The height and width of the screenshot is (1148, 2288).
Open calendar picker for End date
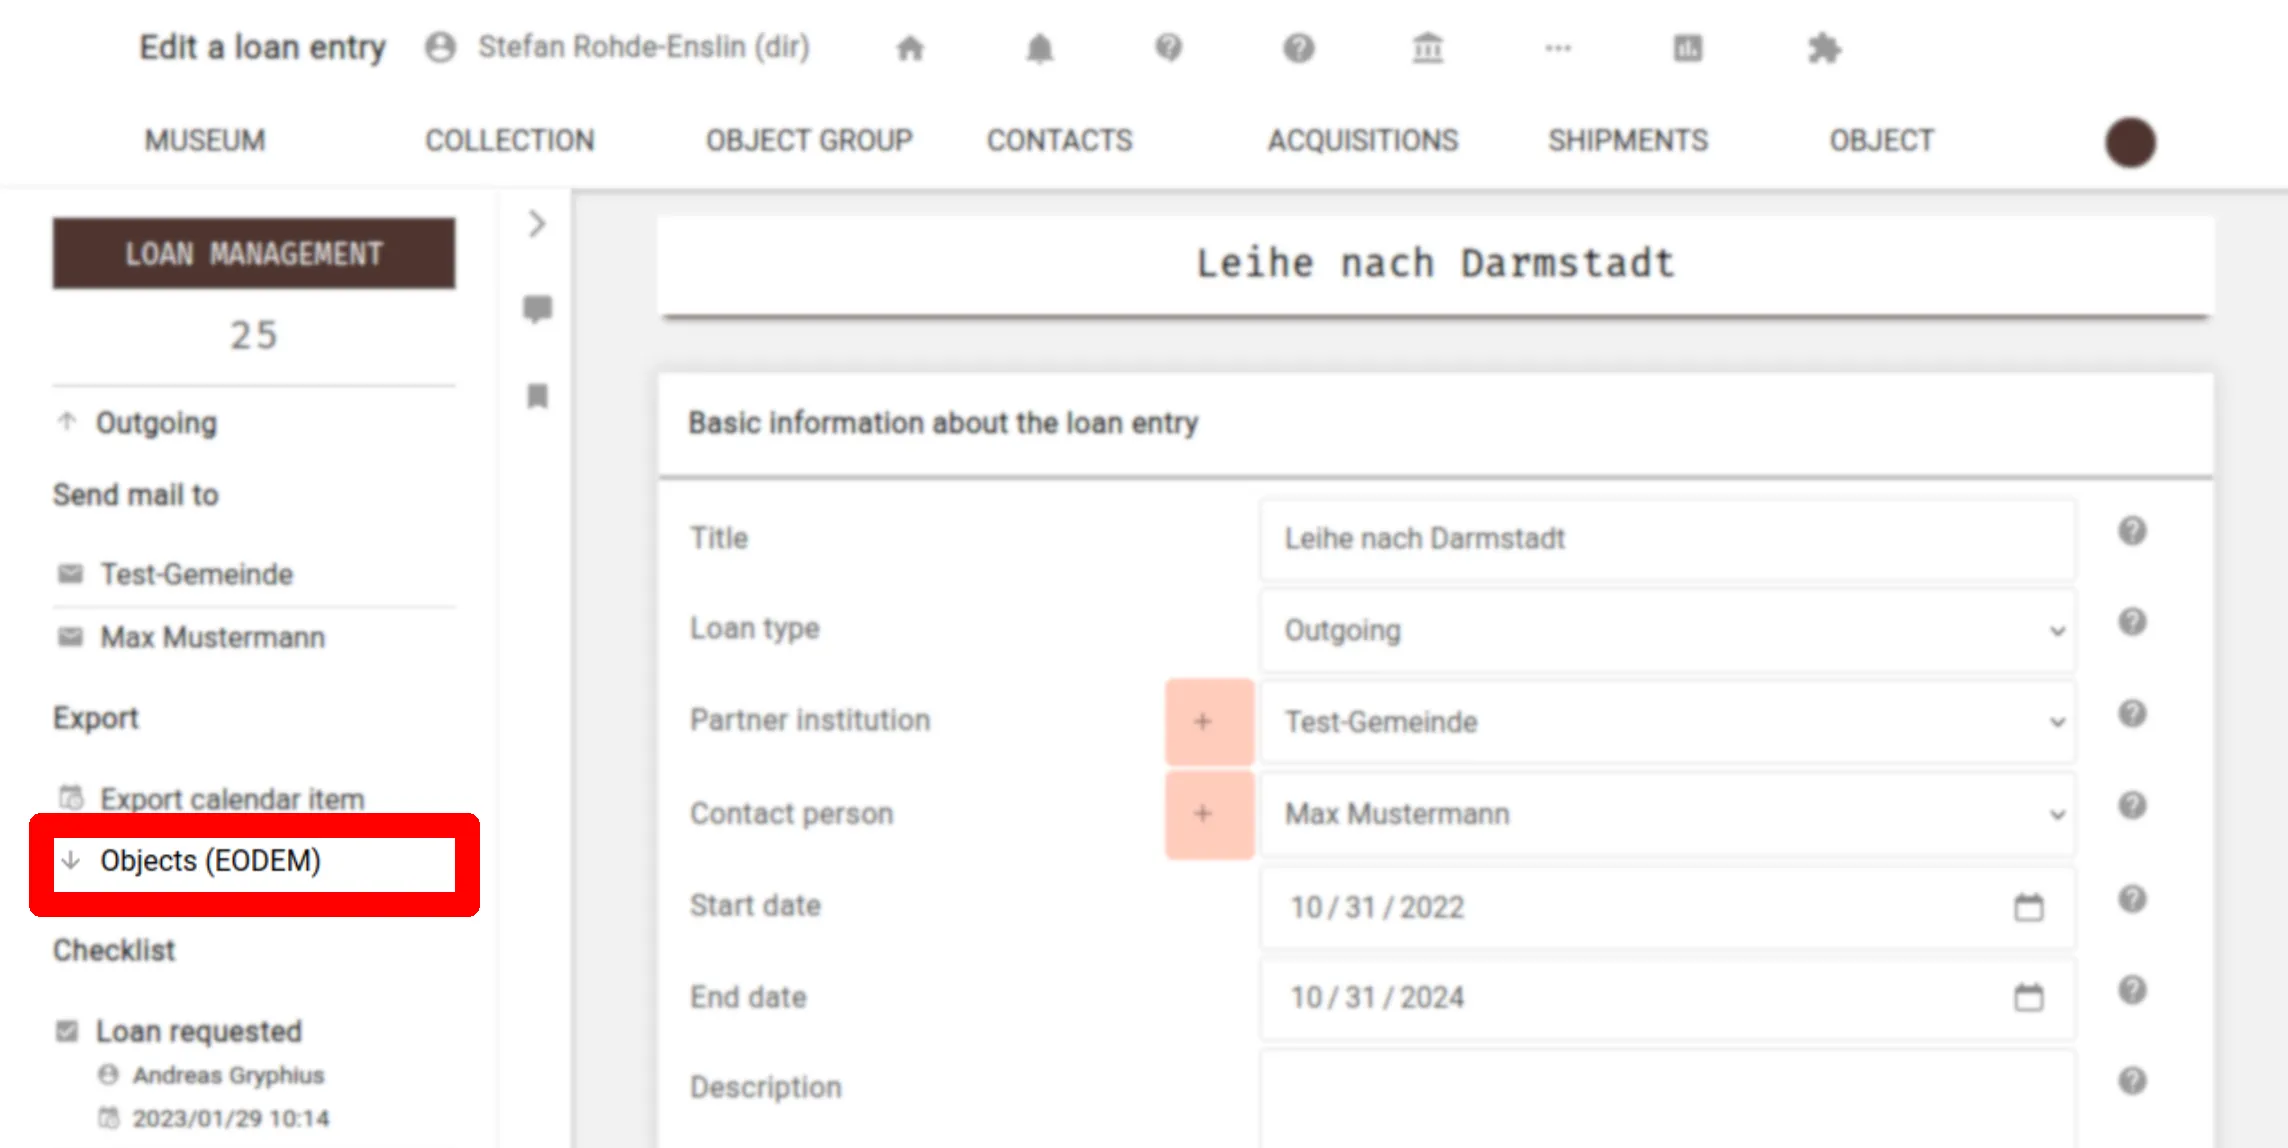point(2028,997)
